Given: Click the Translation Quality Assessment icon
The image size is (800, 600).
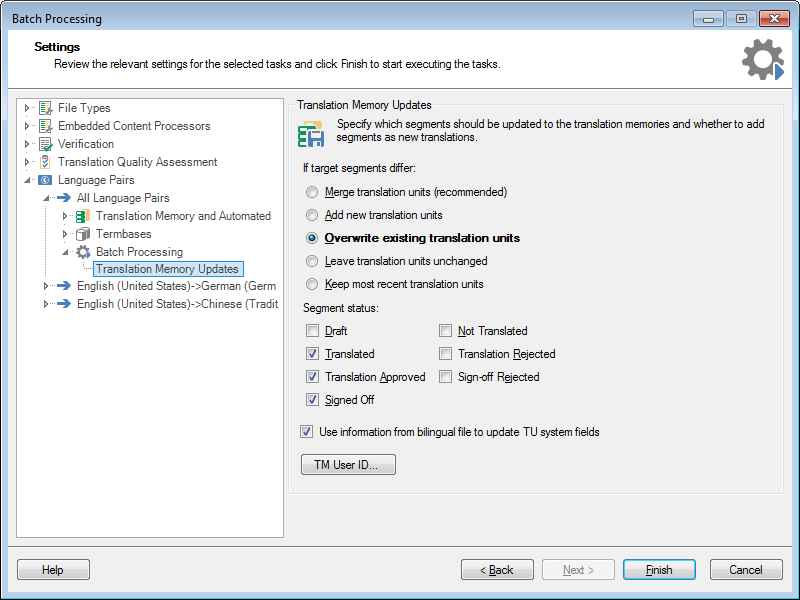Looking at the screenshot, I should pyautogui.click(x=45, y=162).
